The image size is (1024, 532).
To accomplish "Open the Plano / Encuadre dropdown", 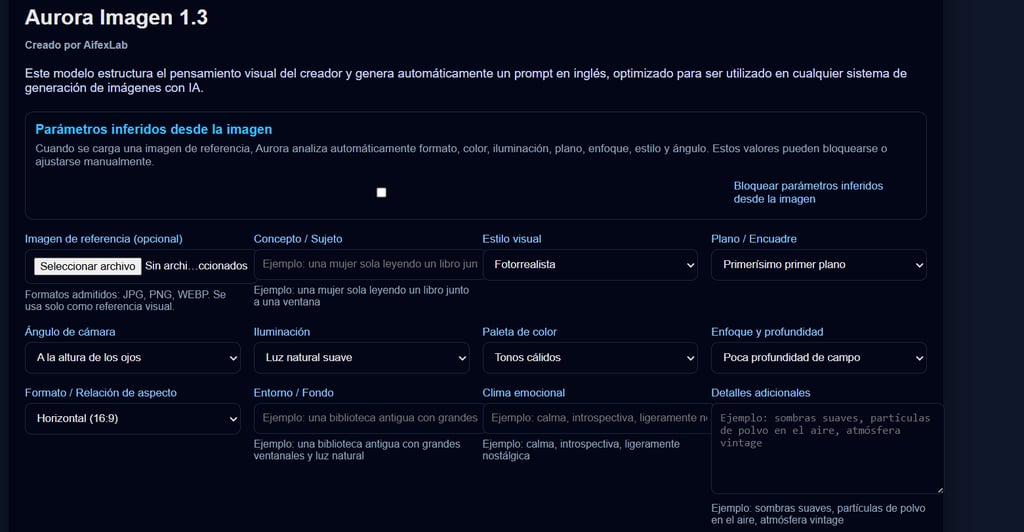I will point(819,264).
